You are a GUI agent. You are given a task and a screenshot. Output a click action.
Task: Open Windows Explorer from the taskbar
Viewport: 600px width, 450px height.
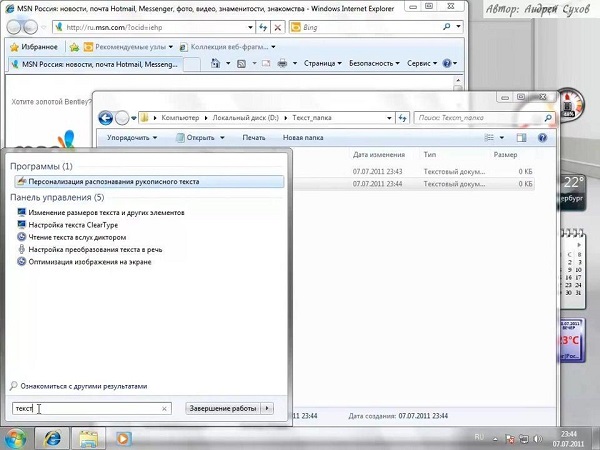coord(88,437)
